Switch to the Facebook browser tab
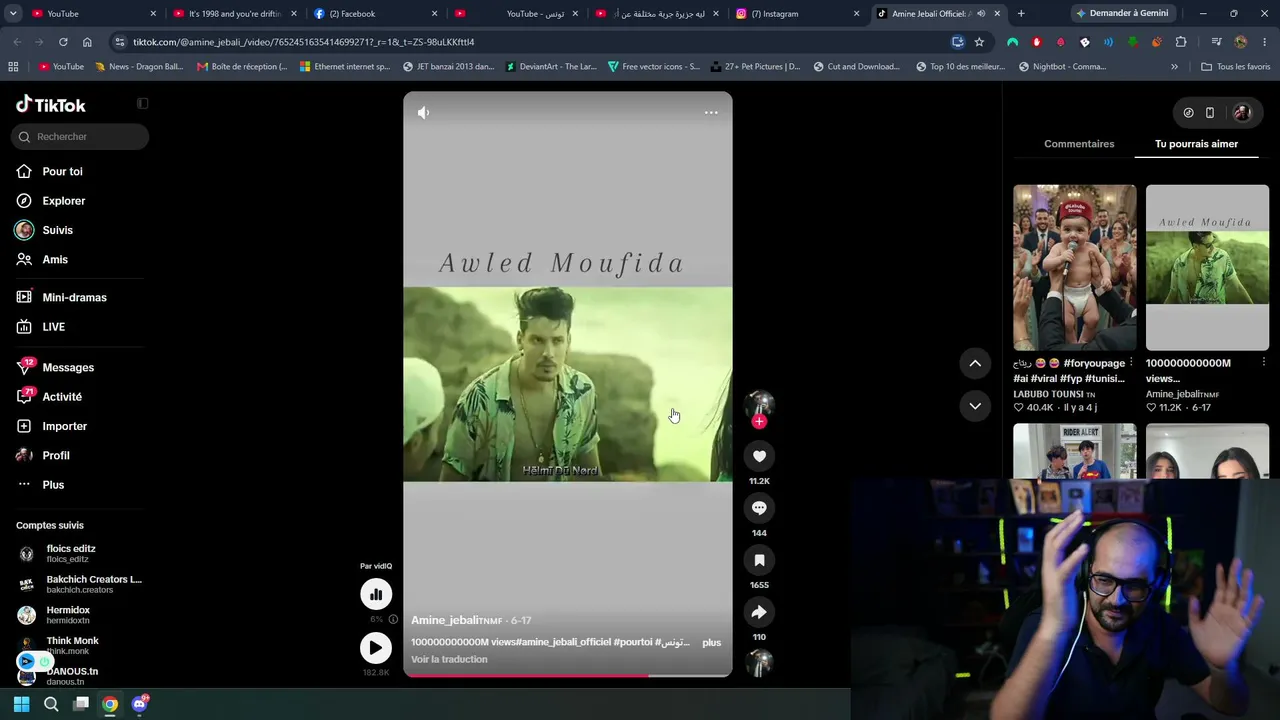The height and width of the screenshot is (720, 1280). point(376,14)
